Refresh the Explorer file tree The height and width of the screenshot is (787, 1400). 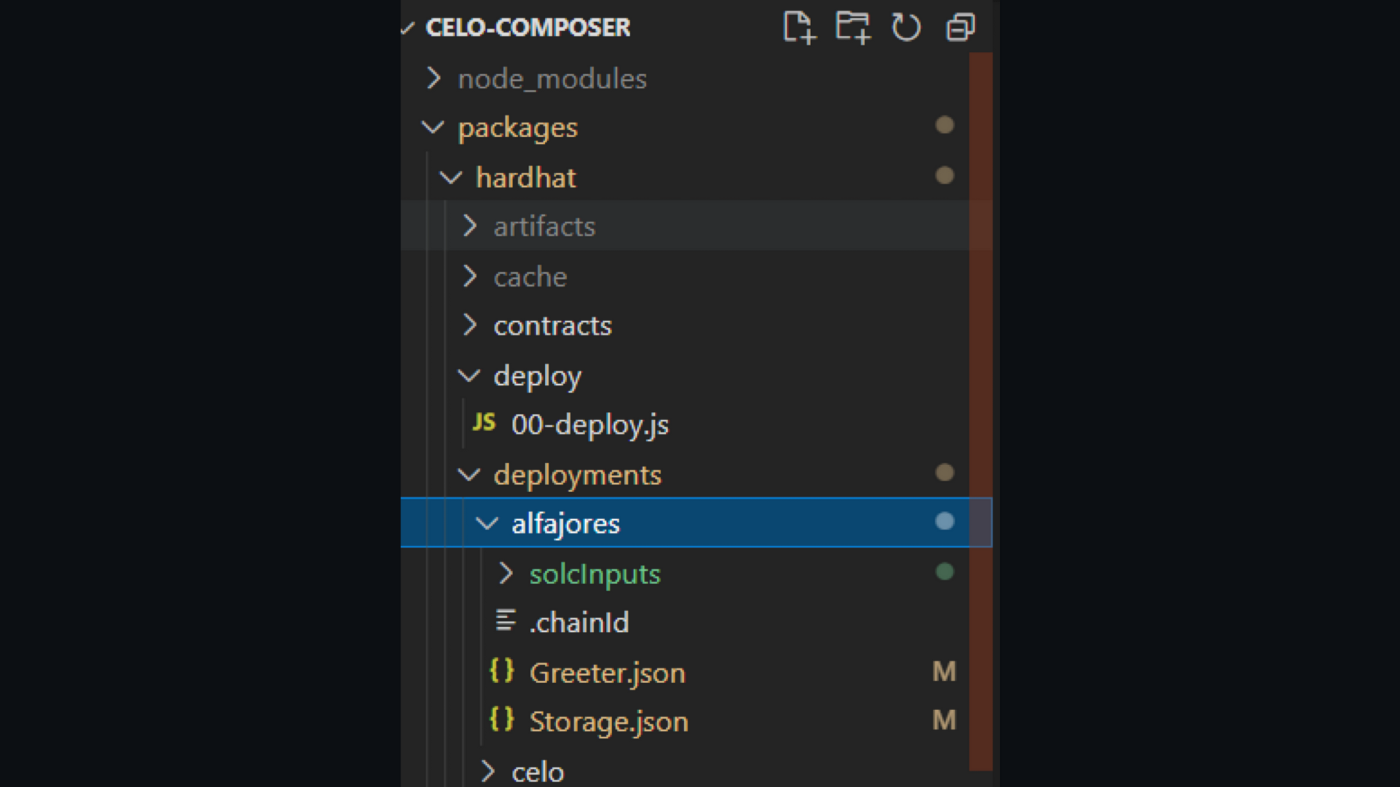pyautogui.click(x=906, y=27)
